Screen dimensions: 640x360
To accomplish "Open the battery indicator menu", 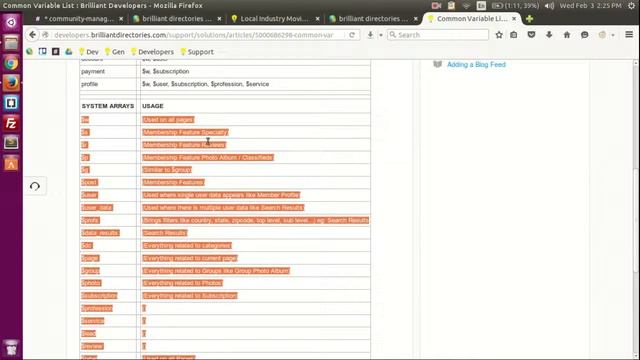I will click(x=515, y=6).
